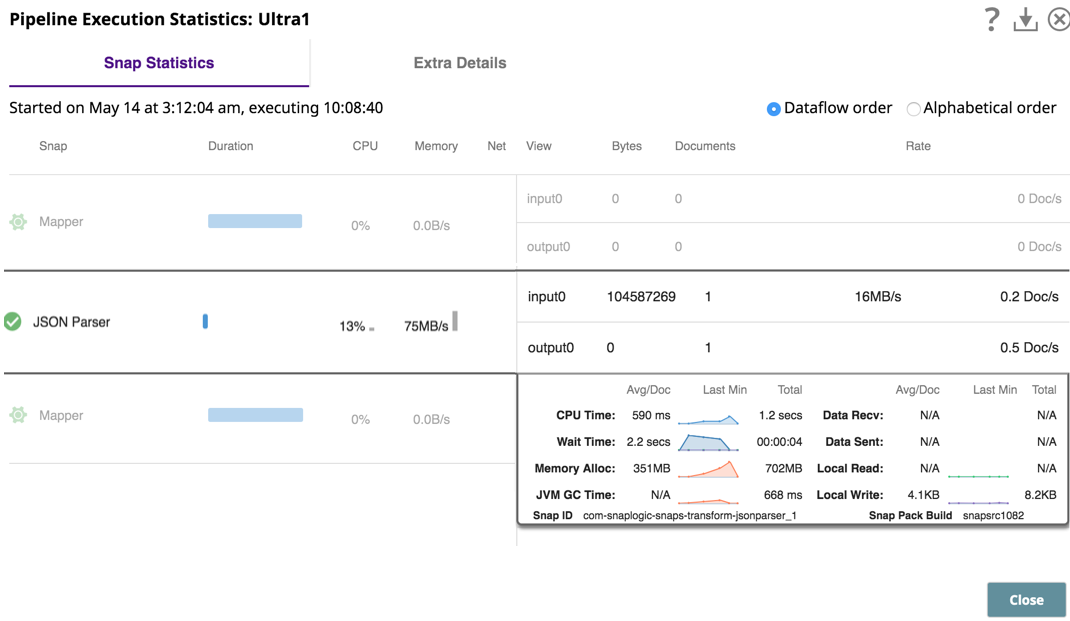1070x621 pixels.
Task: Click the download statistics icon
Action: (1025, 19)
